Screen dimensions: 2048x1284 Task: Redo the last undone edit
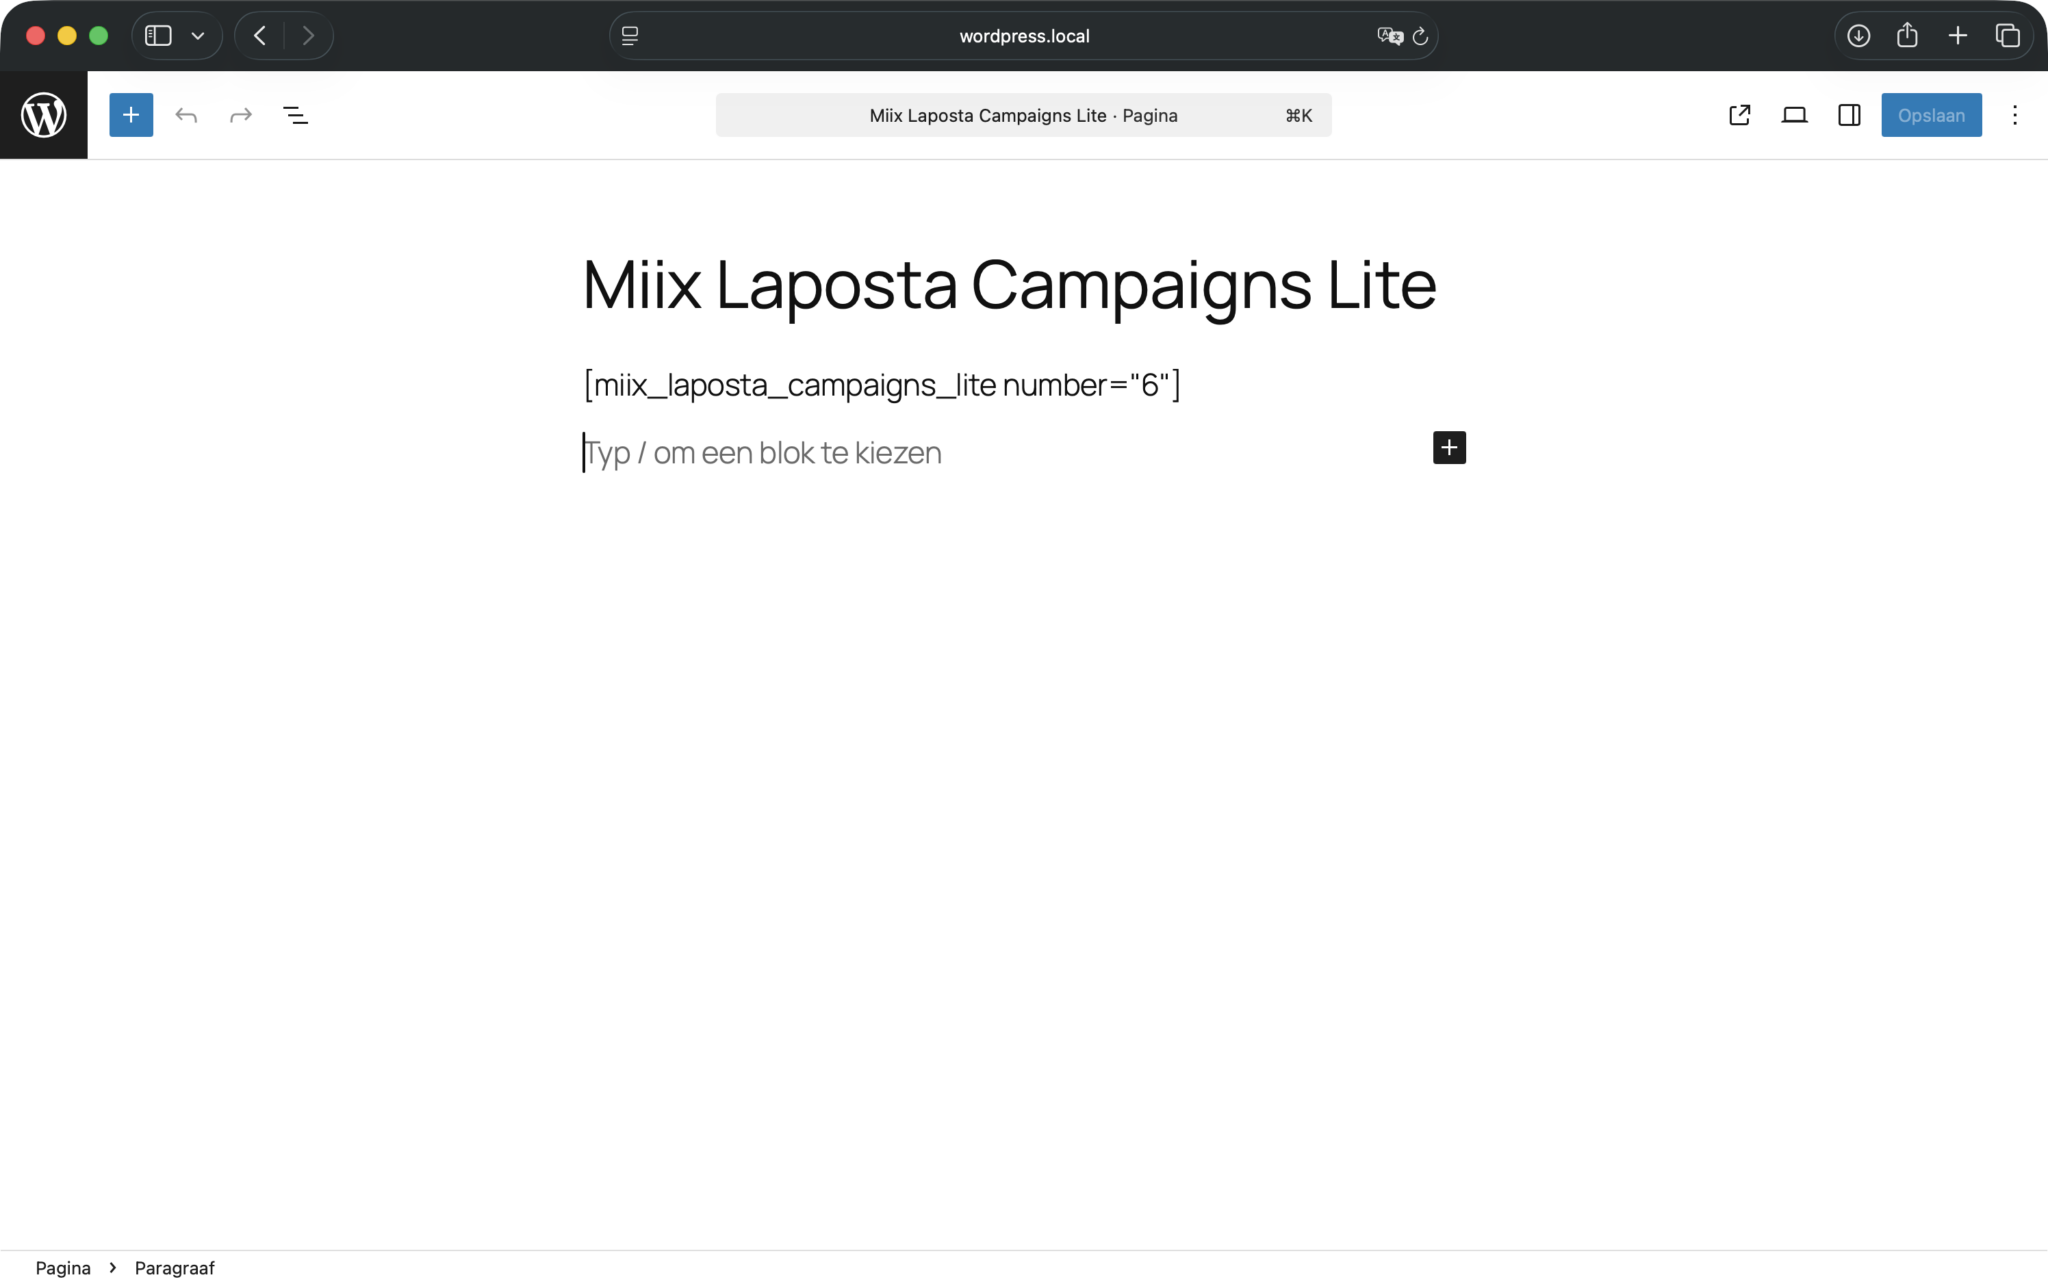[241, 115]
